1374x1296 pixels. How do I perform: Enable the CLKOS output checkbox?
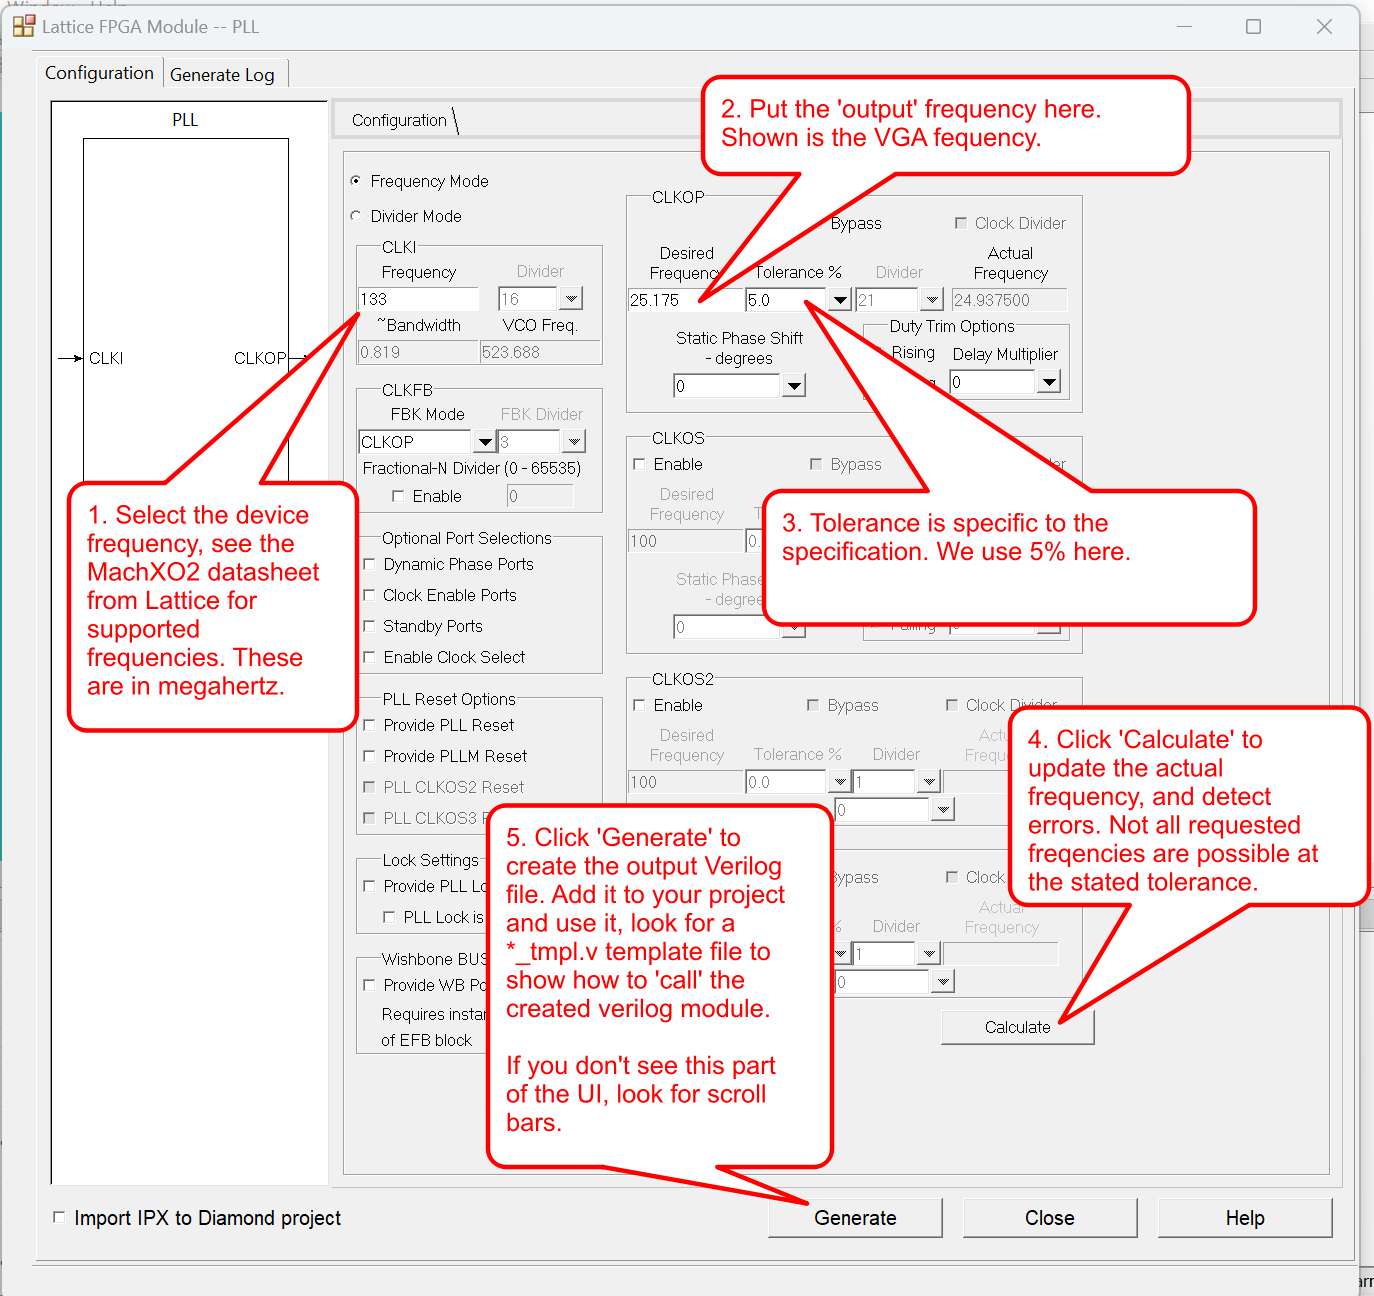point(639,464)
